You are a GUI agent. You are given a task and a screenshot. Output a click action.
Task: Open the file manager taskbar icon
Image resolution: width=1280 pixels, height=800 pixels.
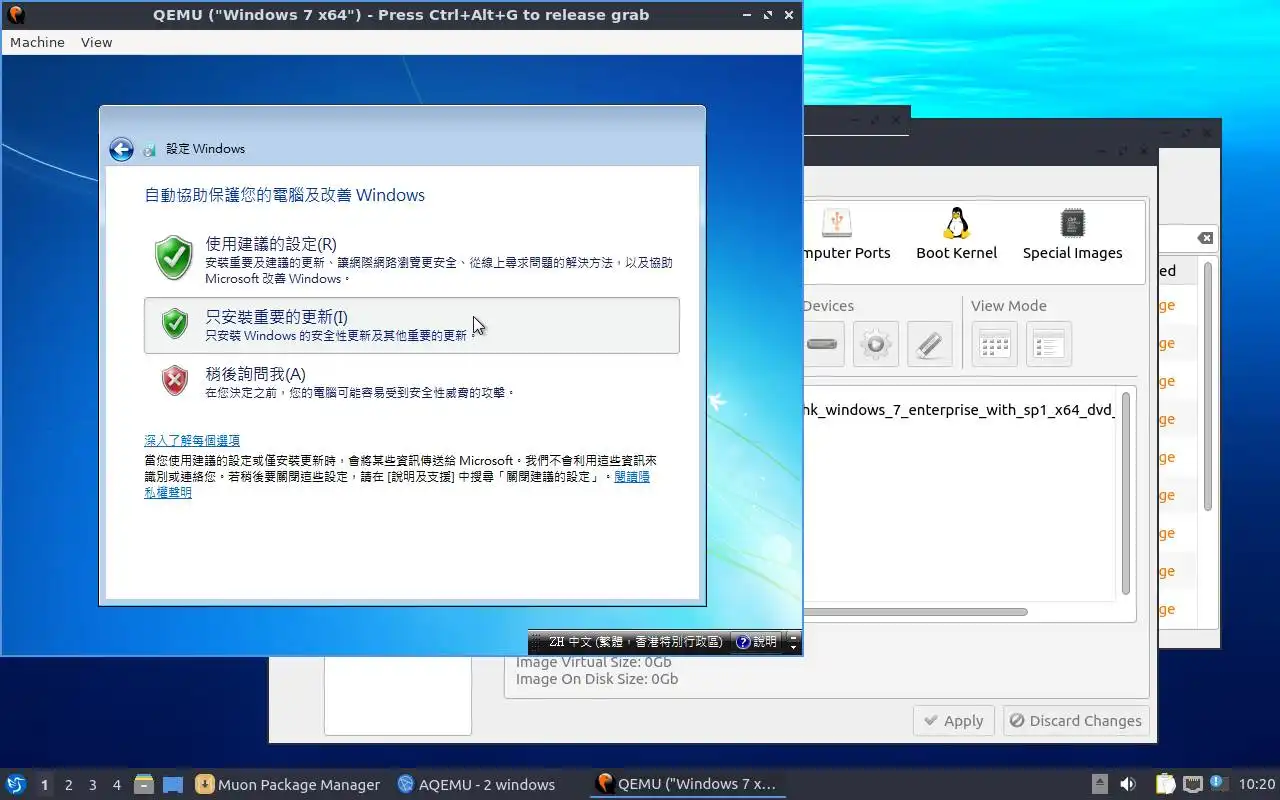point(144,785)
